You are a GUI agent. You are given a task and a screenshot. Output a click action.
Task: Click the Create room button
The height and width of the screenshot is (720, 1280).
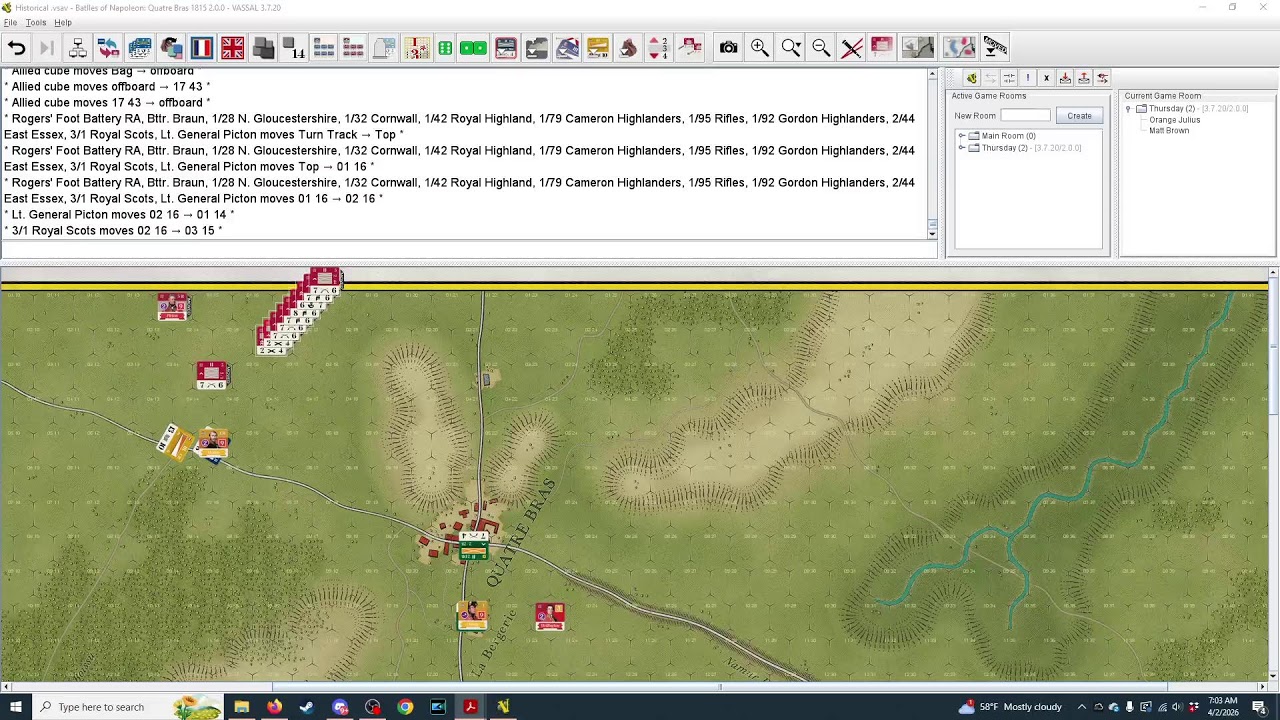(x=1079, y=116)
